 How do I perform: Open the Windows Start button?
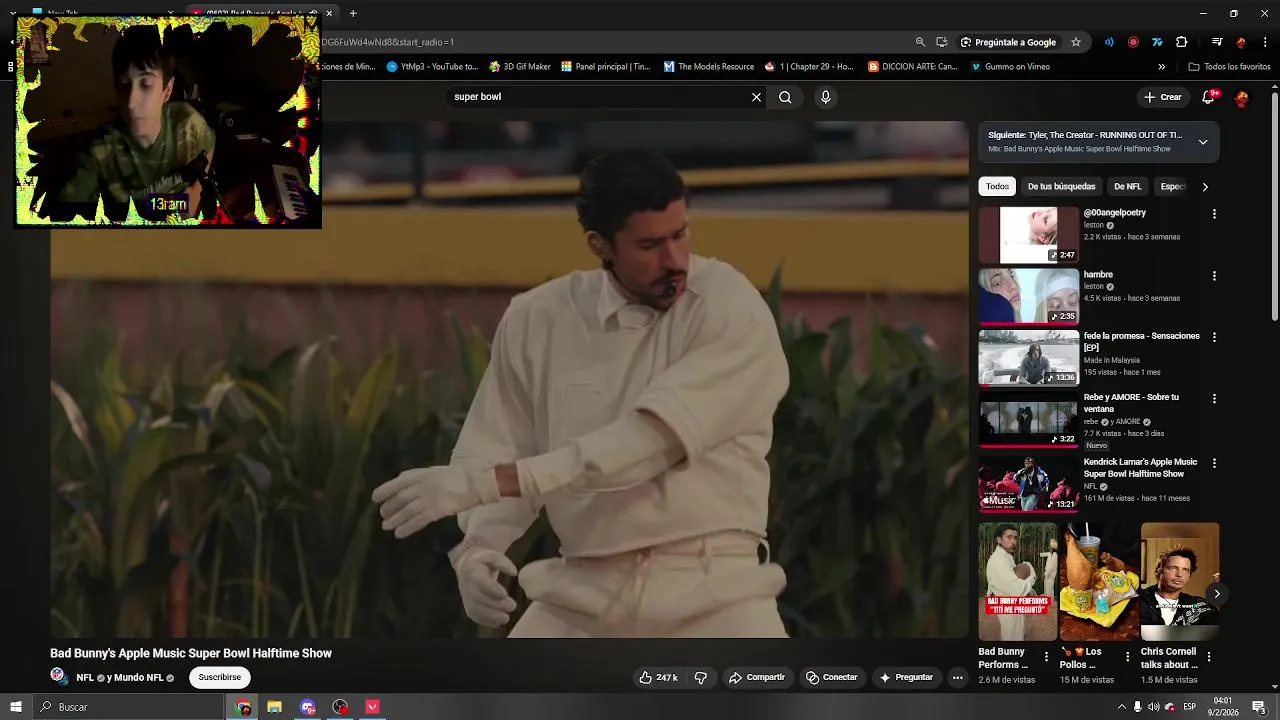tap(14, 707)
